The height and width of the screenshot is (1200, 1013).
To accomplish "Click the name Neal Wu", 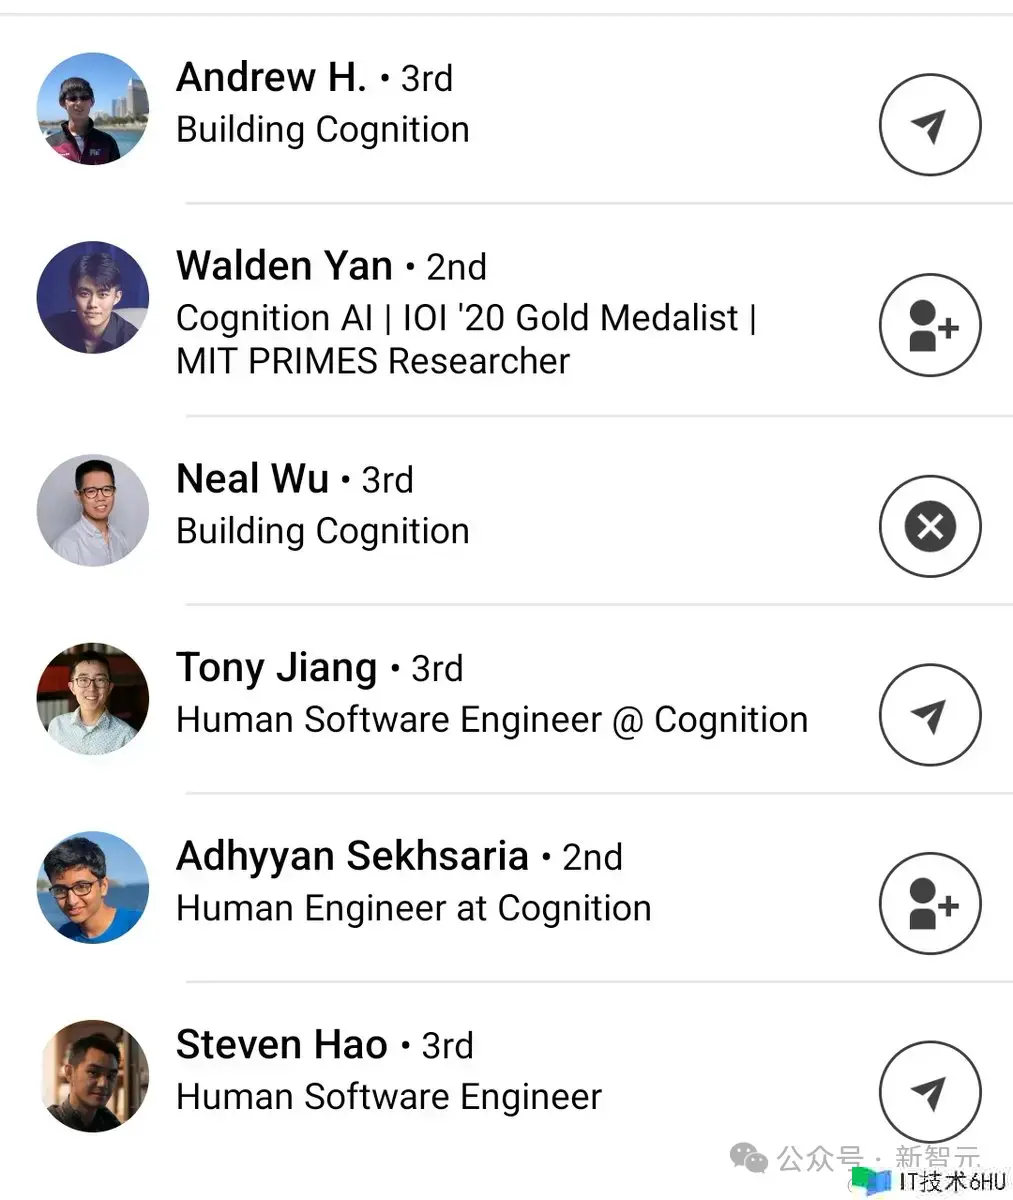I will coord(252,479).
